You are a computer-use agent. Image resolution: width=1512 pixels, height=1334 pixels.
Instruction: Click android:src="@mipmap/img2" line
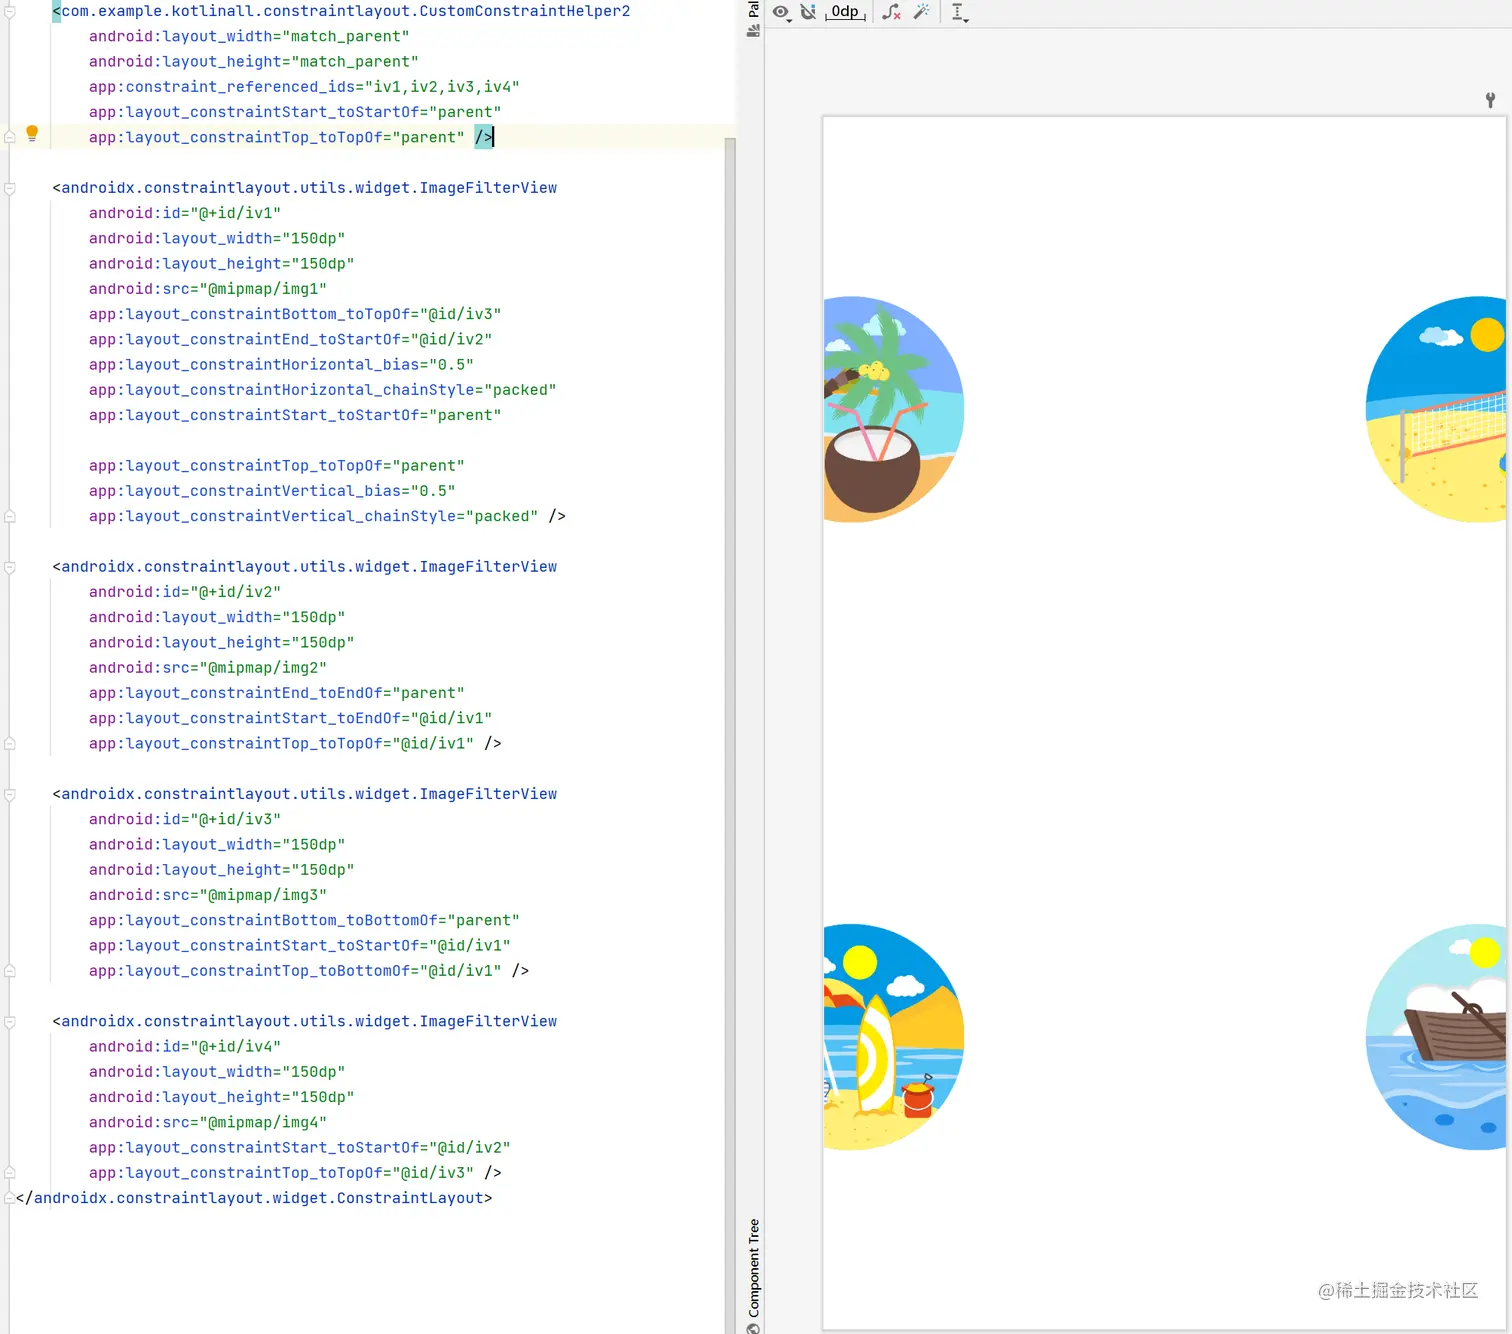[x=208, y=668]
